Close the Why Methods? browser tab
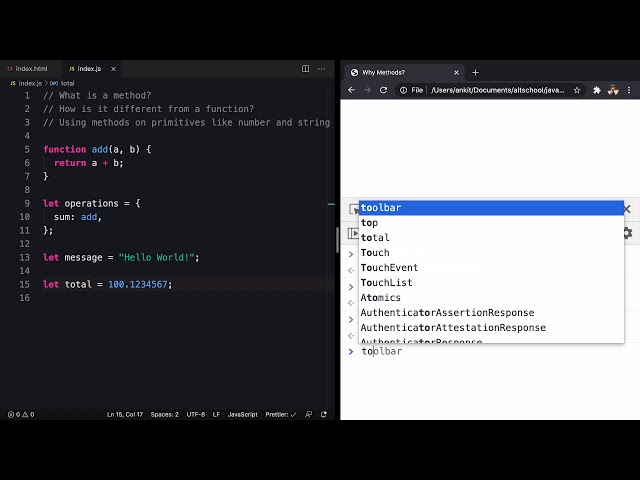The image size is (640, 480). click(456, 72)
